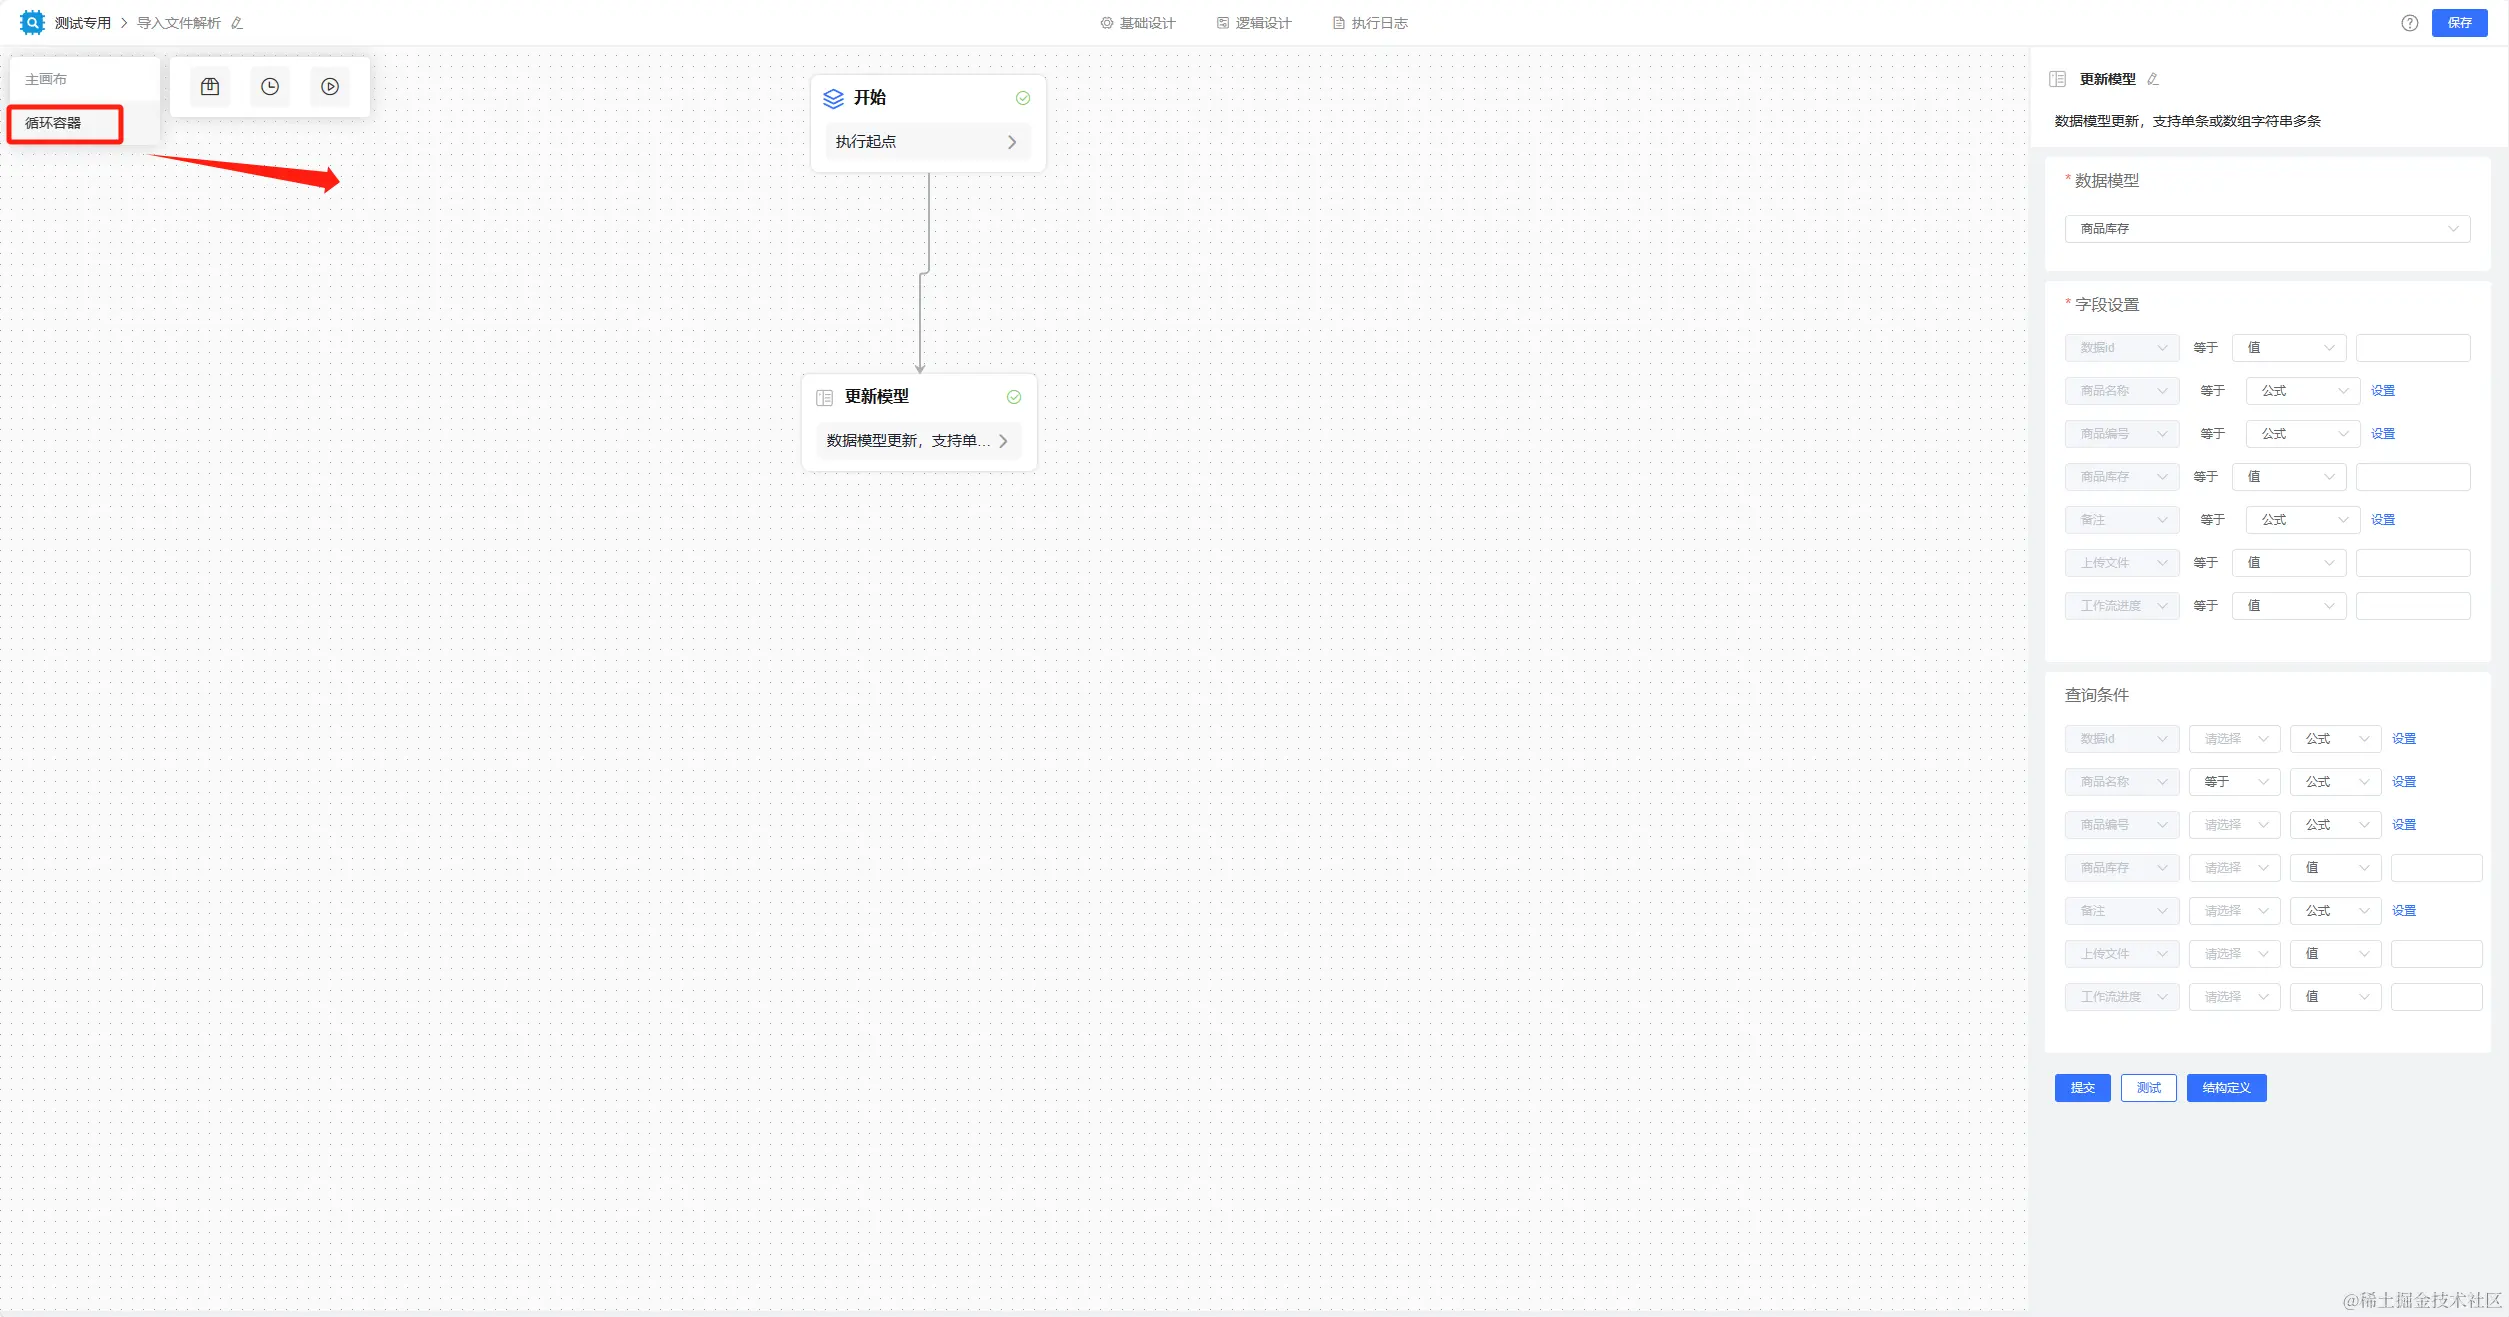Click the edit pencil beside the 更新模型 panel title
The image size is (2509, 1317).
[x=2153, y=79]
